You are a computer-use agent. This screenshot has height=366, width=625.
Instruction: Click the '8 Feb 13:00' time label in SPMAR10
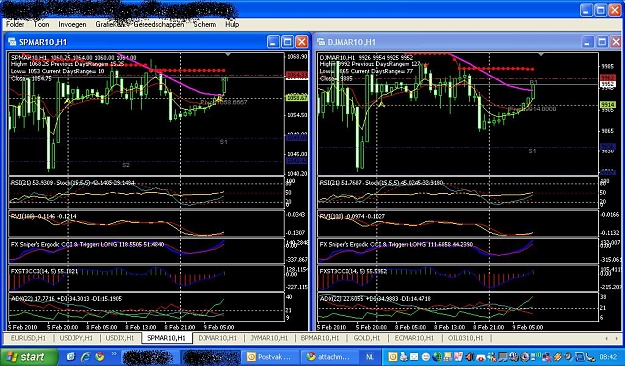coord(141,327)
